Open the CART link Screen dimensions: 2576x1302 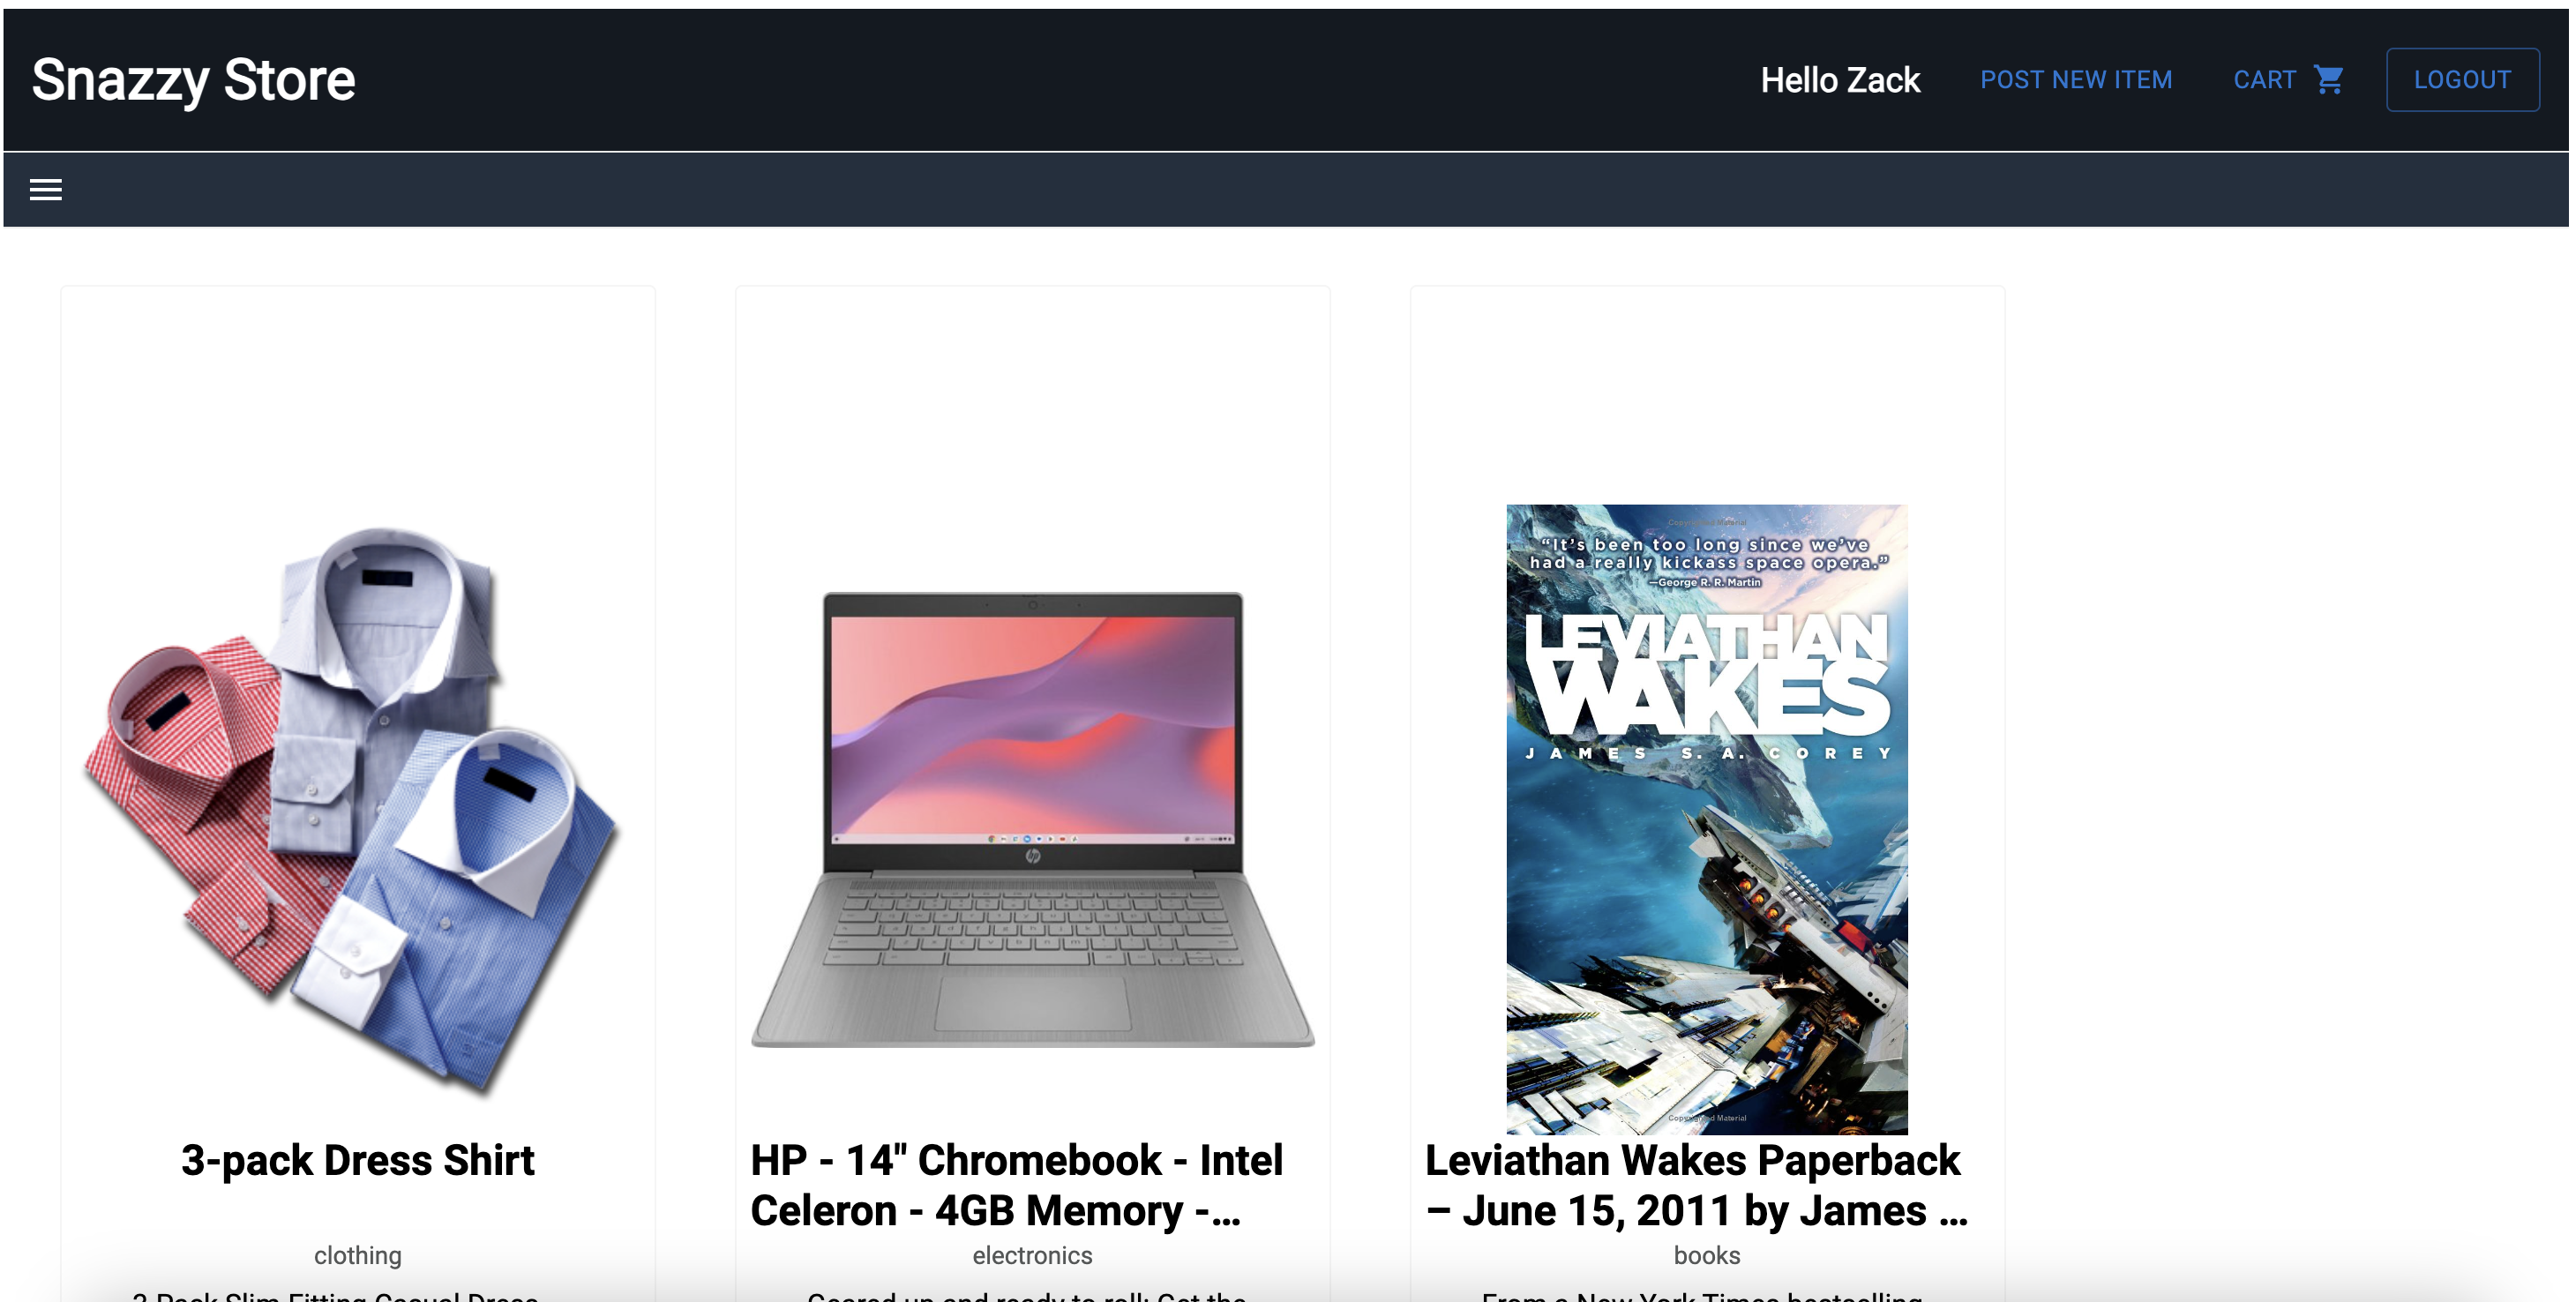[2288, 79]
